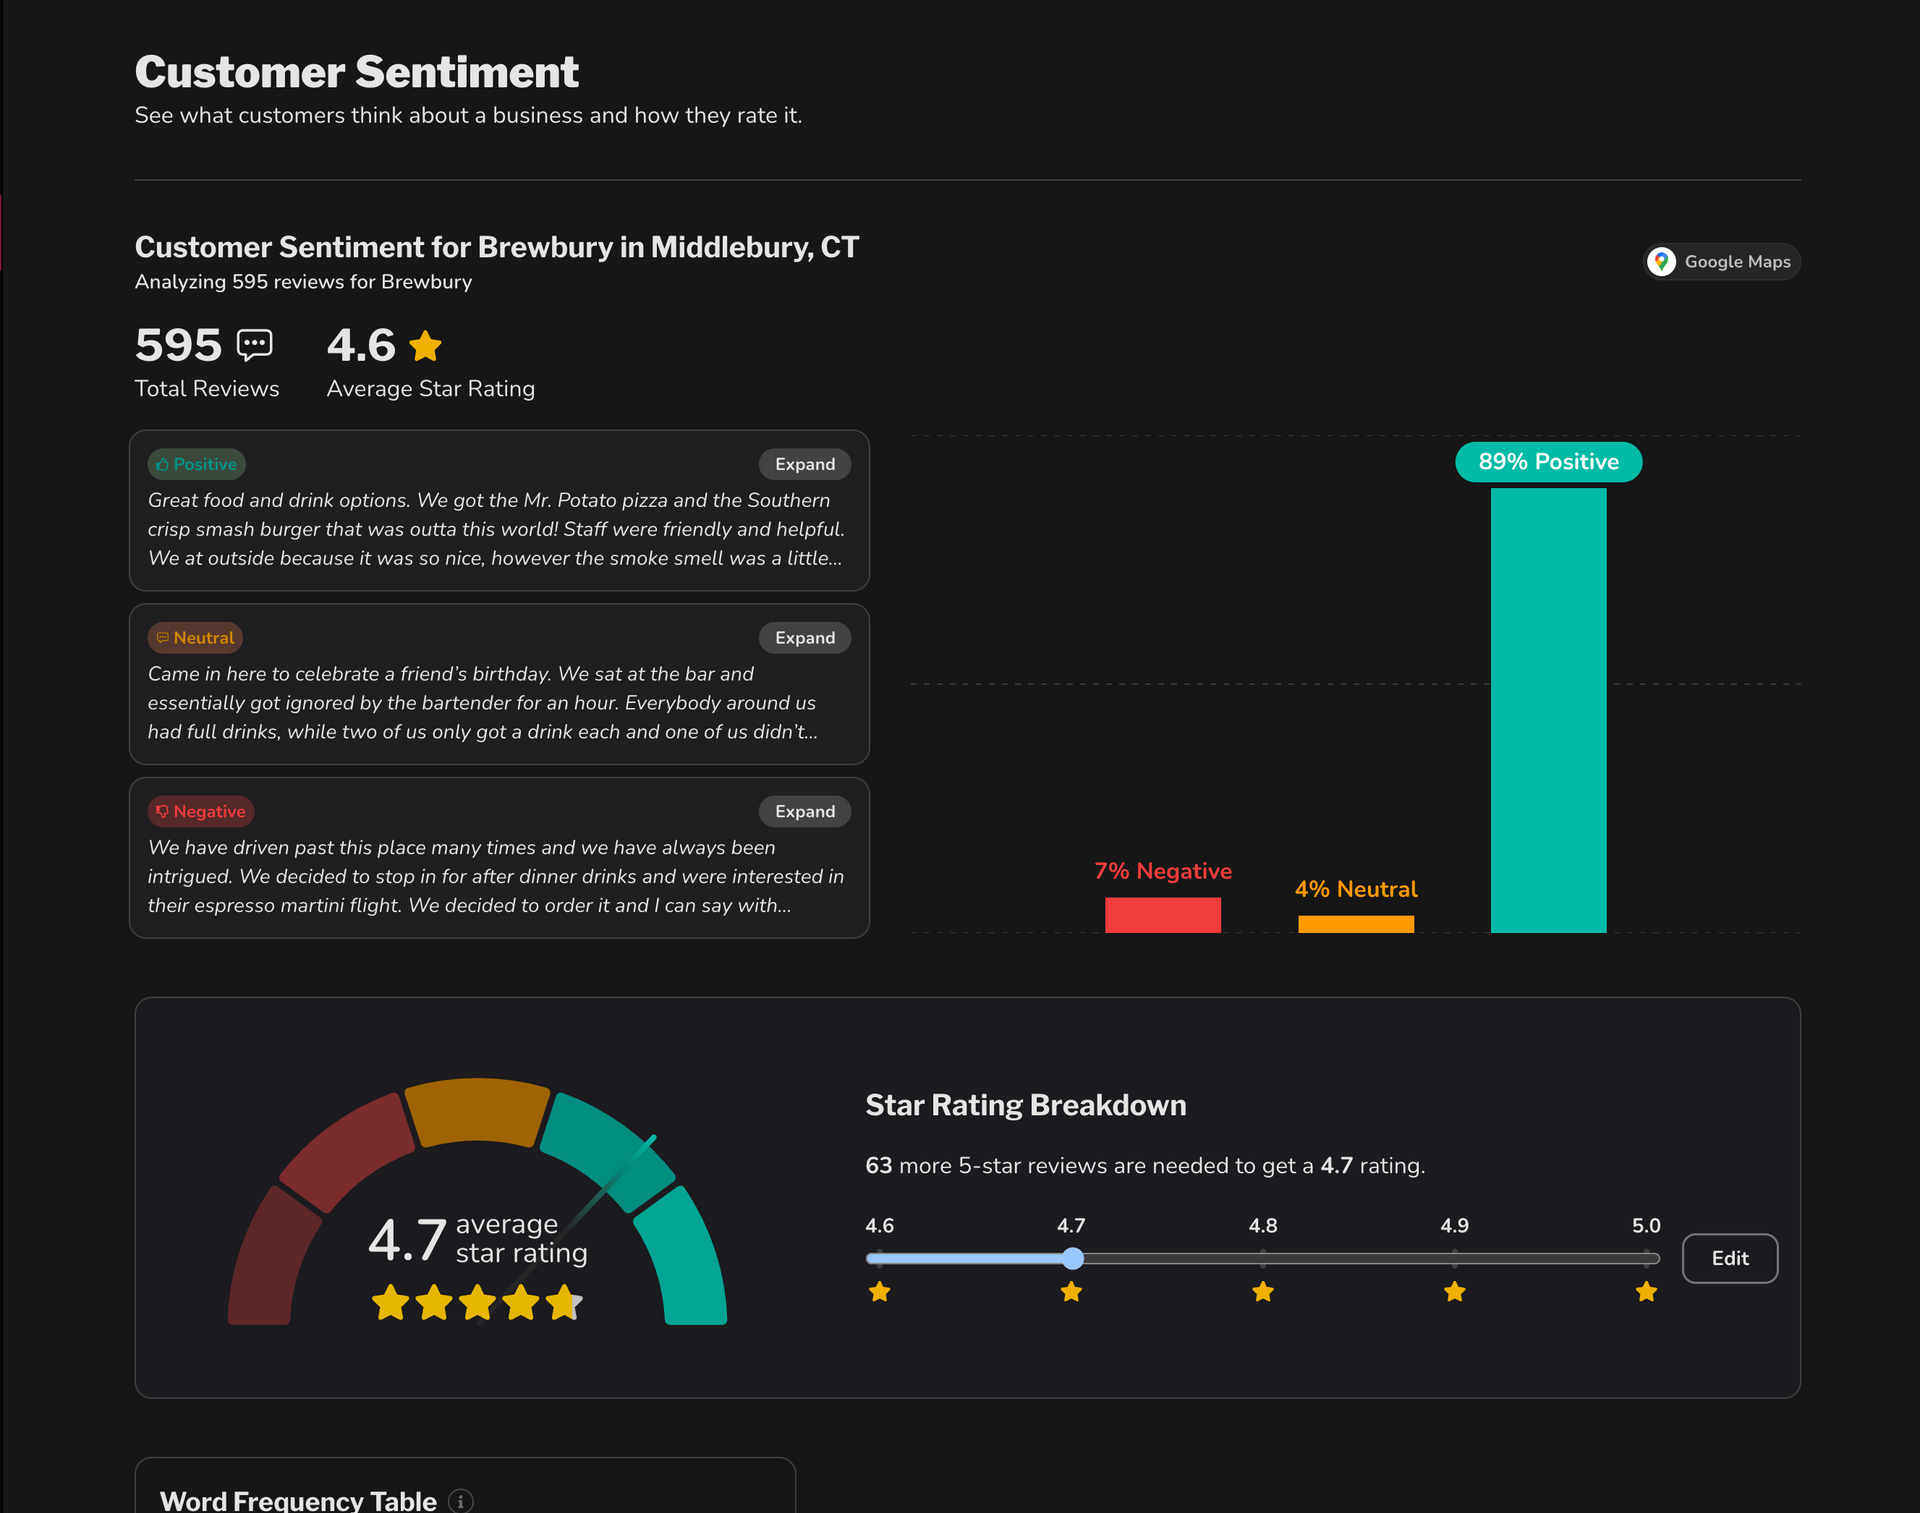Image resolution: width=1920 pixels, height=1513 pixels.
Task: Click the Word Frequency Table heading
Action: click(298, 1501)
